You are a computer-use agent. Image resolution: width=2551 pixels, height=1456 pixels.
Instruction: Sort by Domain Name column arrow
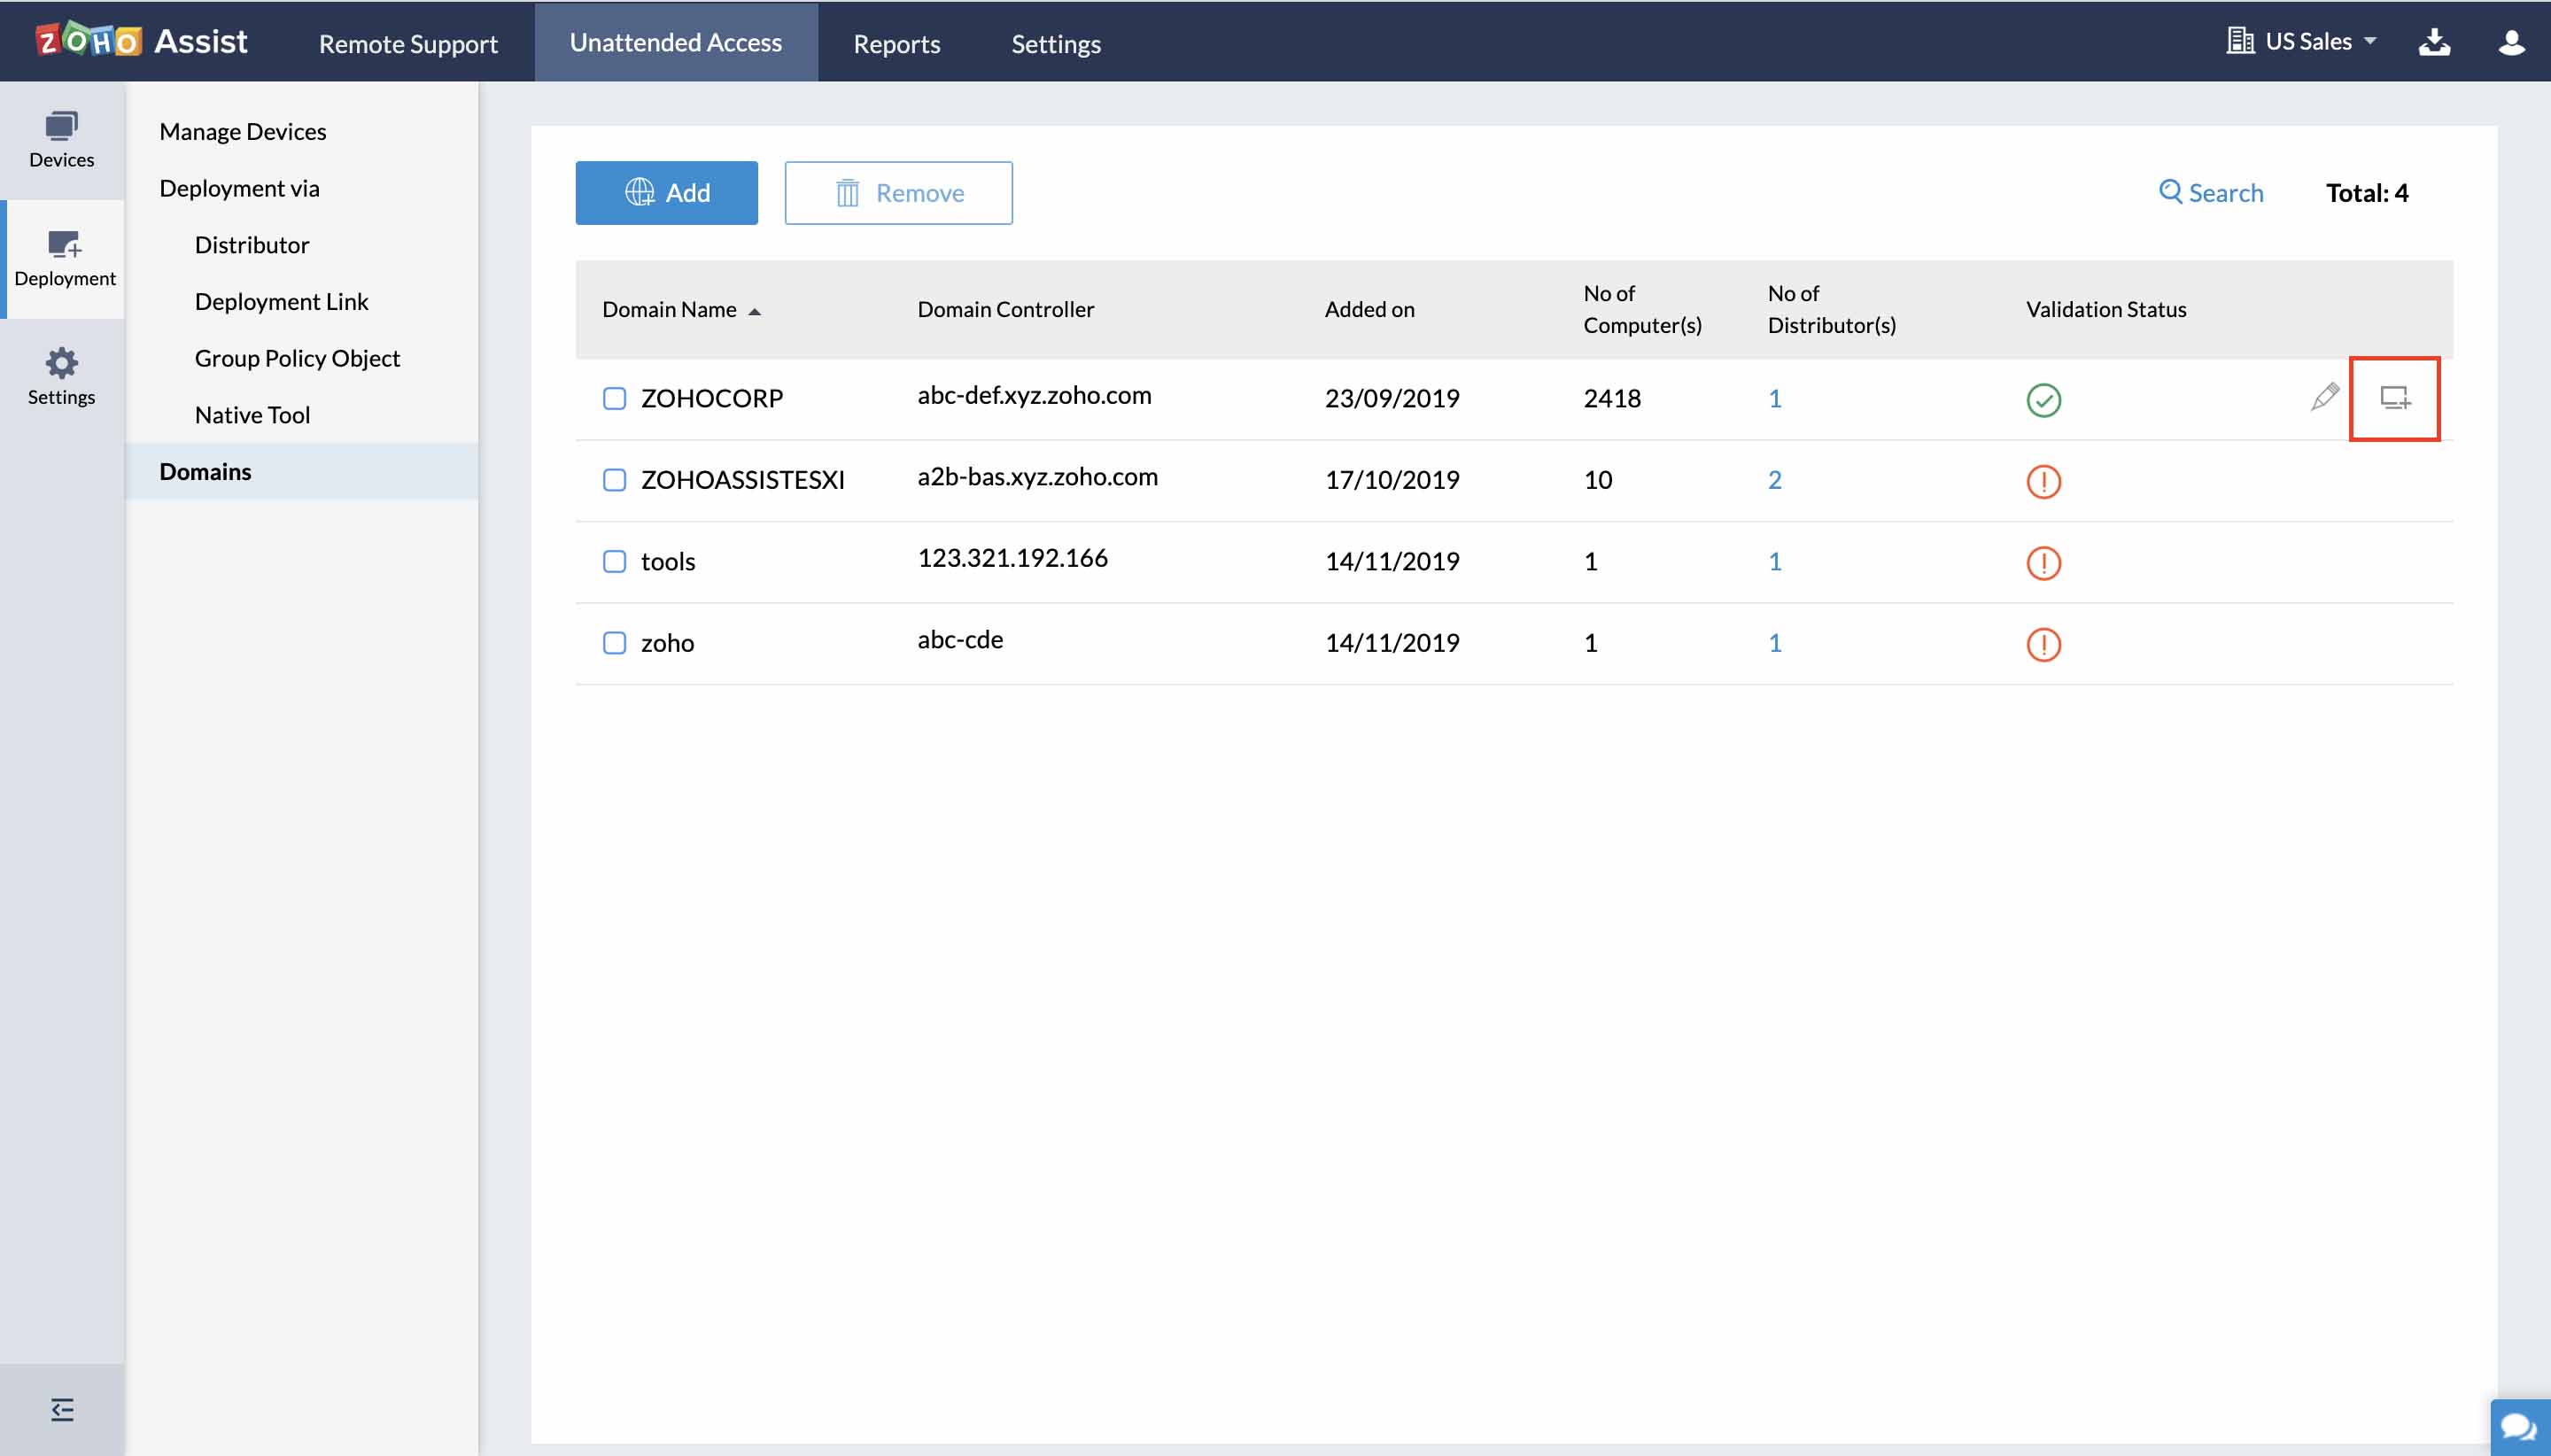coord(754,311)
